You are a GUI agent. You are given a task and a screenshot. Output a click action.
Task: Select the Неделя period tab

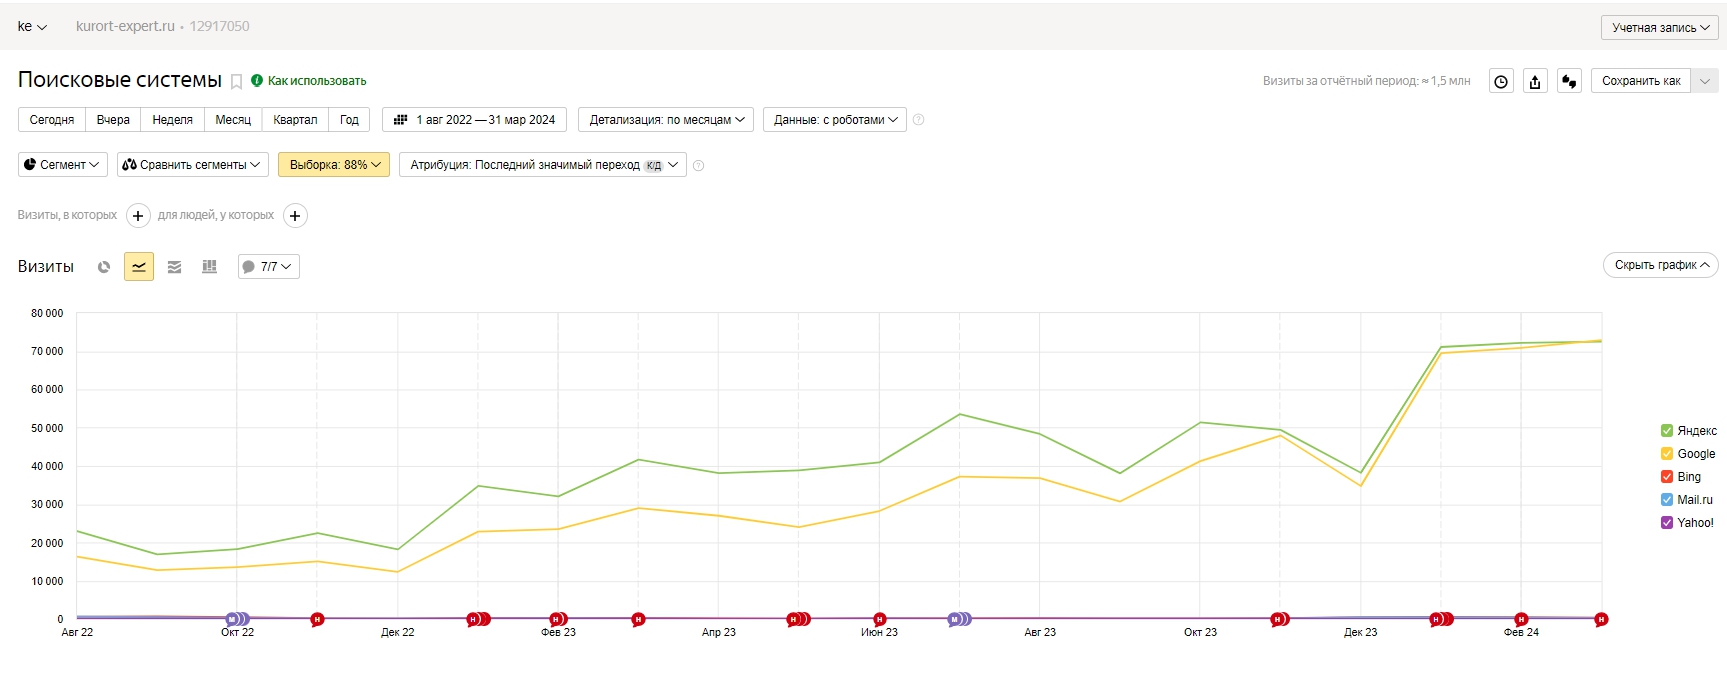tap(172, 120)
